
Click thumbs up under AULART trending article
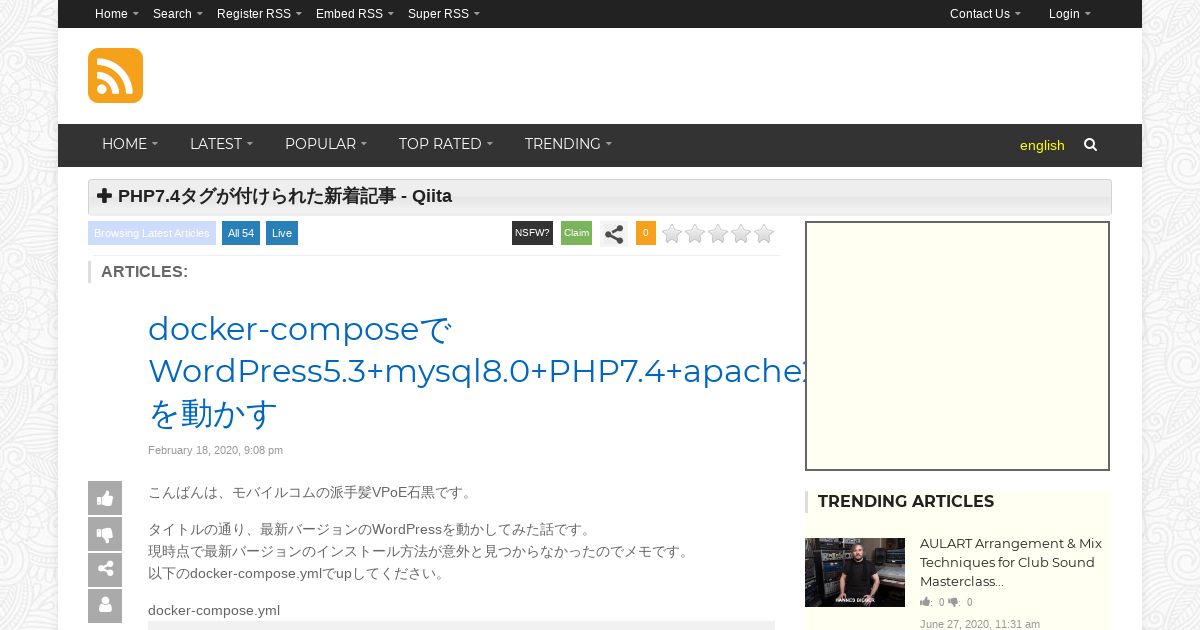926,602
